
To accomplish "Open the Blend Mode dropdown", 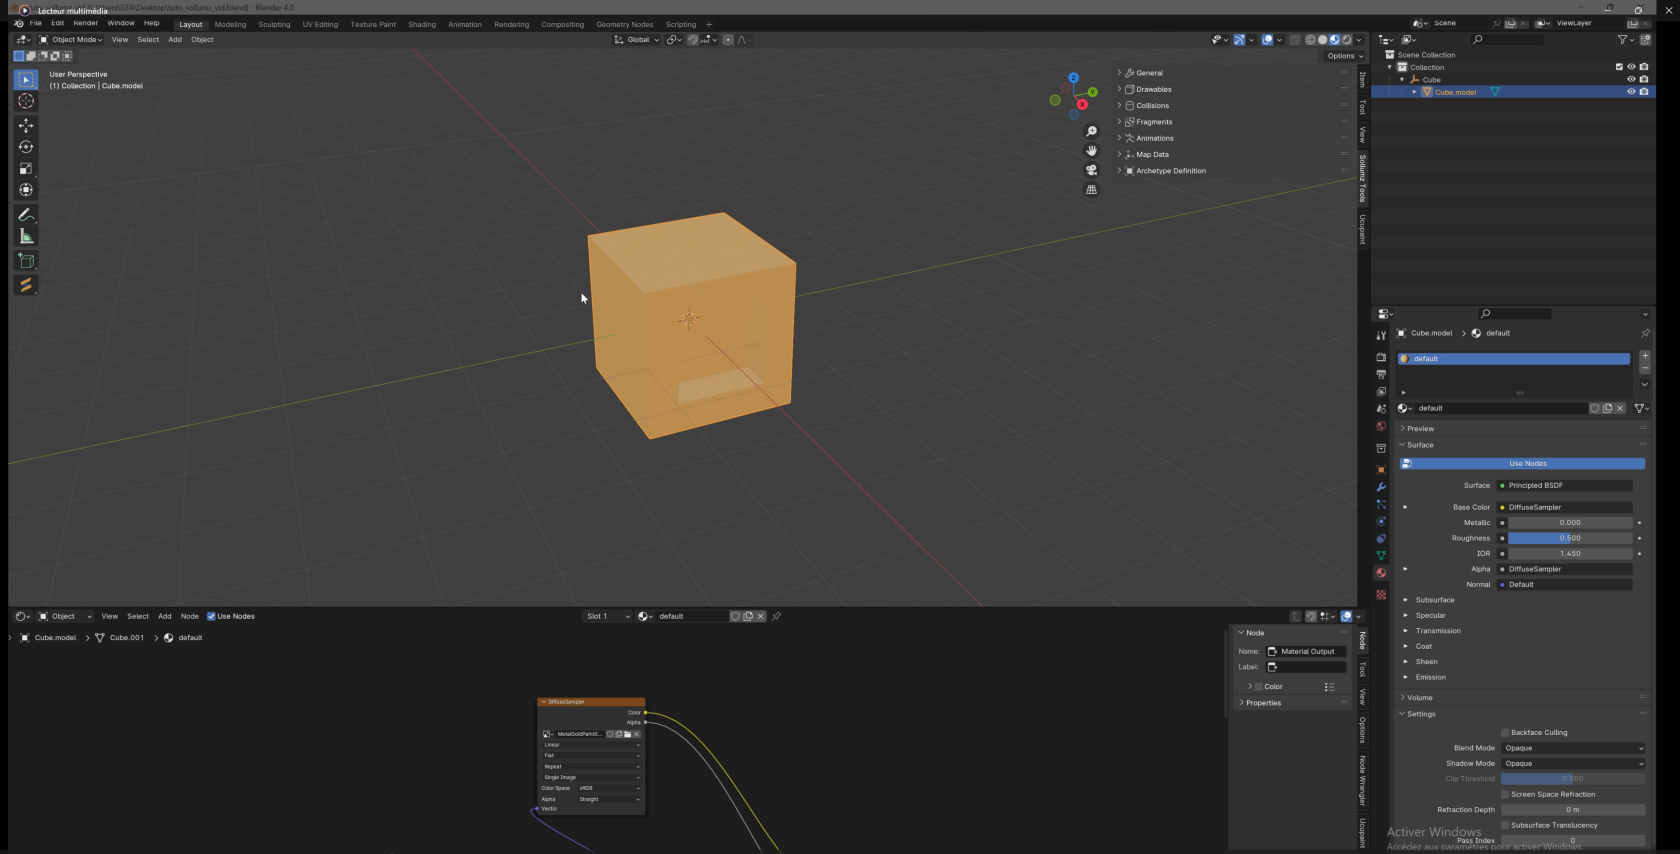I will (1573, 748).
